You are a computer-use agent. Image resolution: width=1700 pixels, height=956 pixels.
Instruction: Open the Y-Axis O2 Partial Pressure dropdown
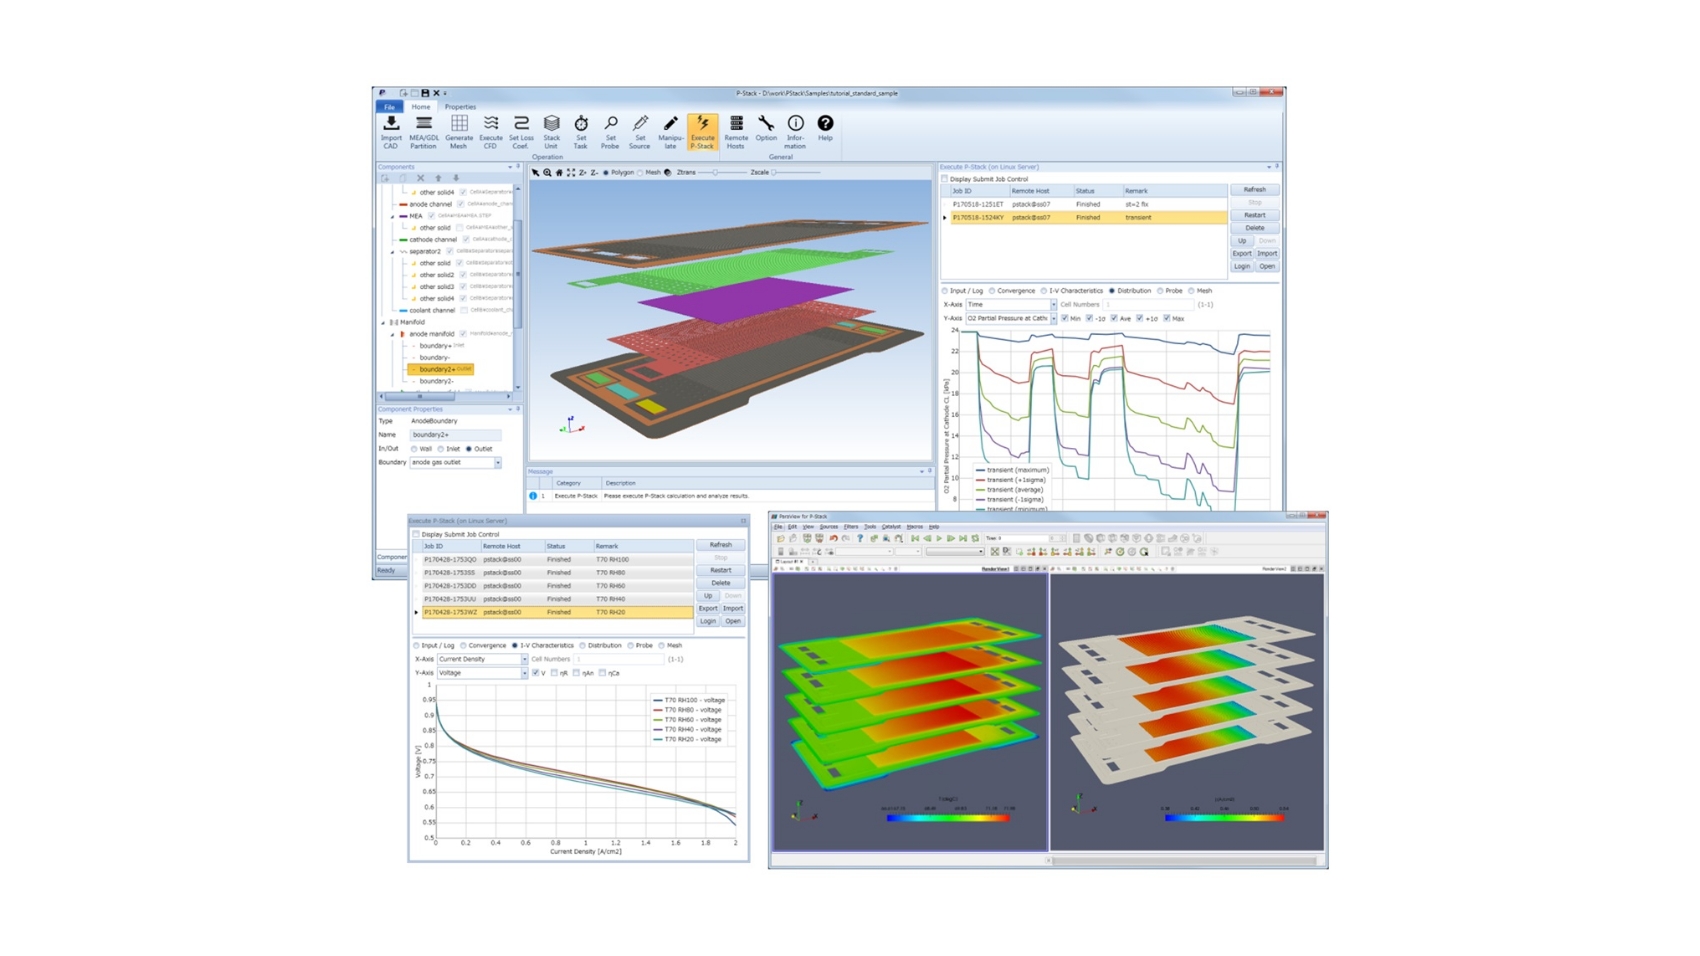[x=1053, y=319]
